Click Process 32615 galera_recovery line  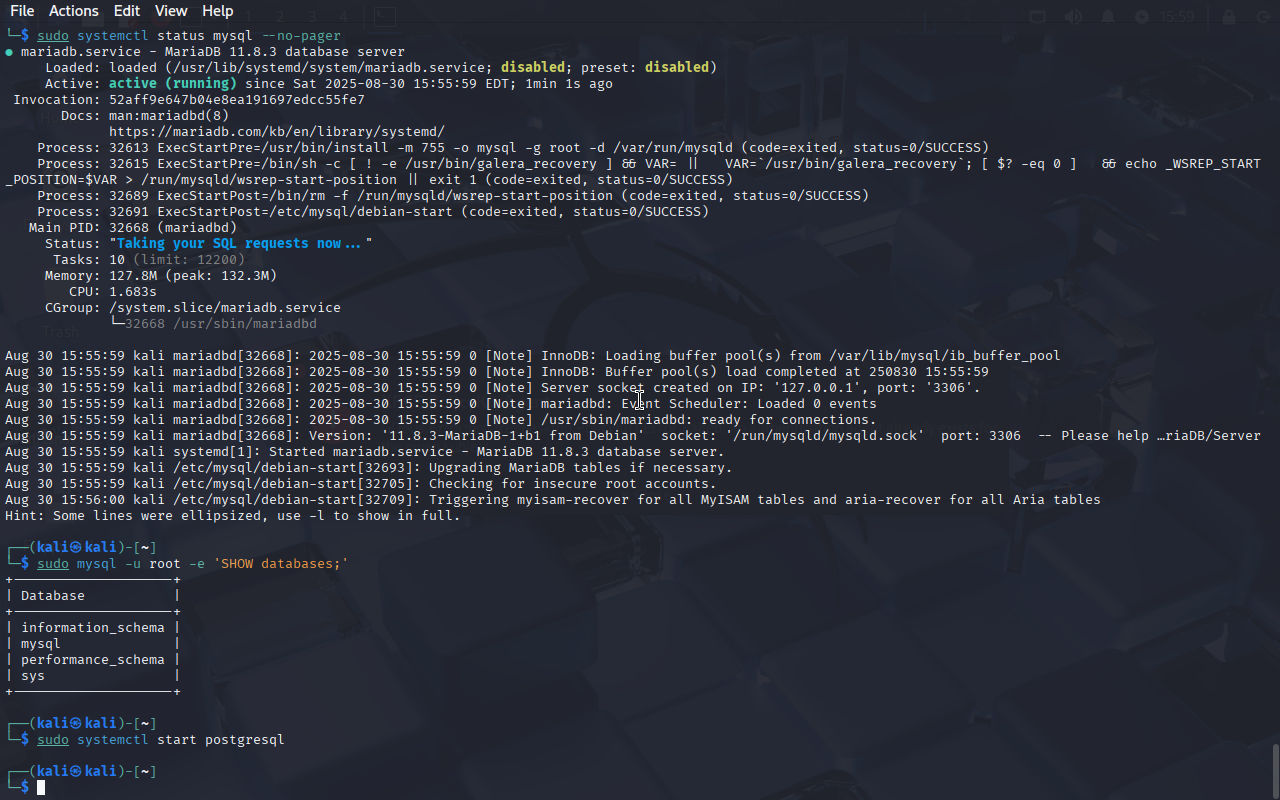pos(633,172)
